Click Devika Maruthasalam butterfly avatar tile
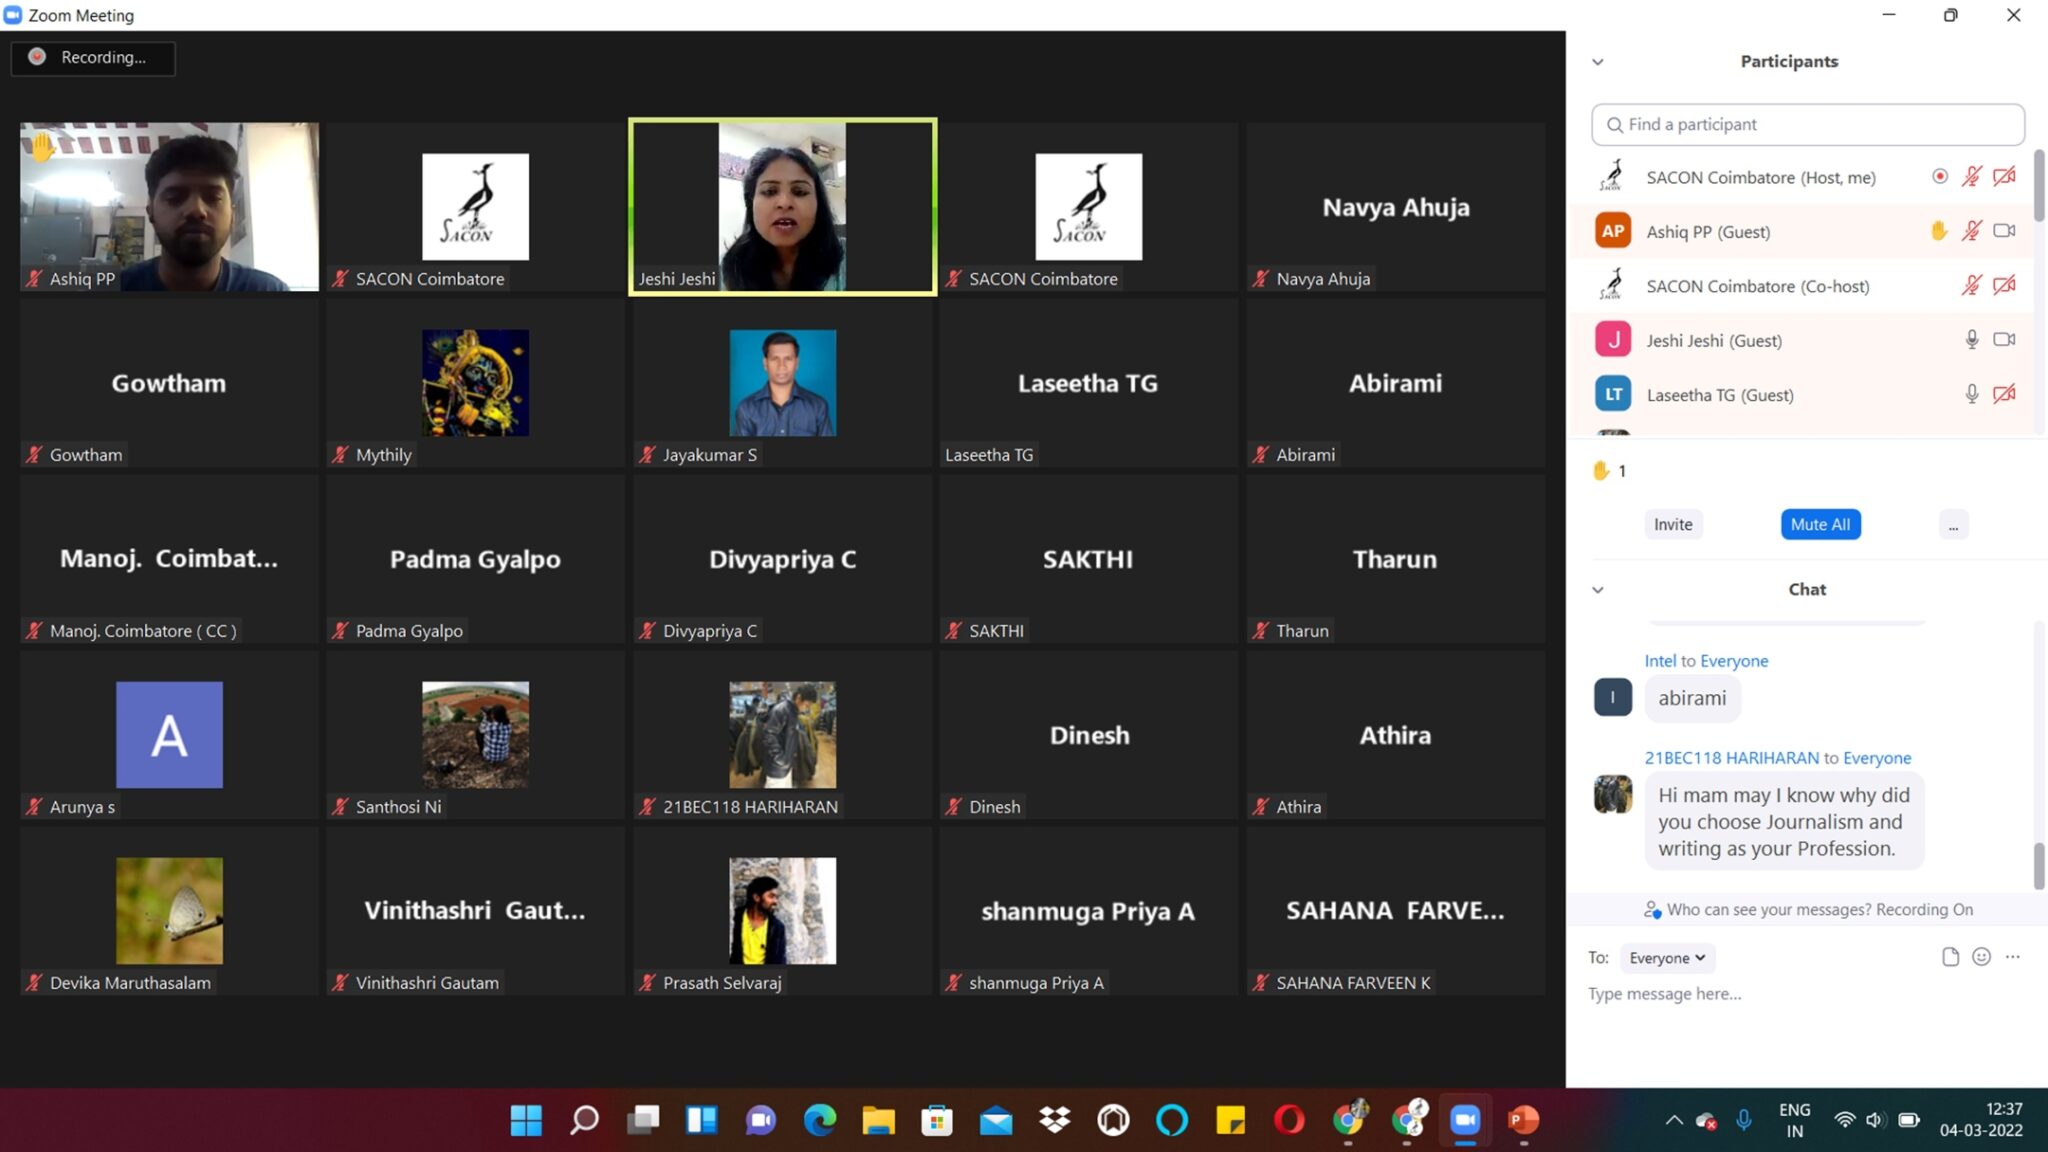Viewport: 2048px width, 1152px height. (169, 911)
